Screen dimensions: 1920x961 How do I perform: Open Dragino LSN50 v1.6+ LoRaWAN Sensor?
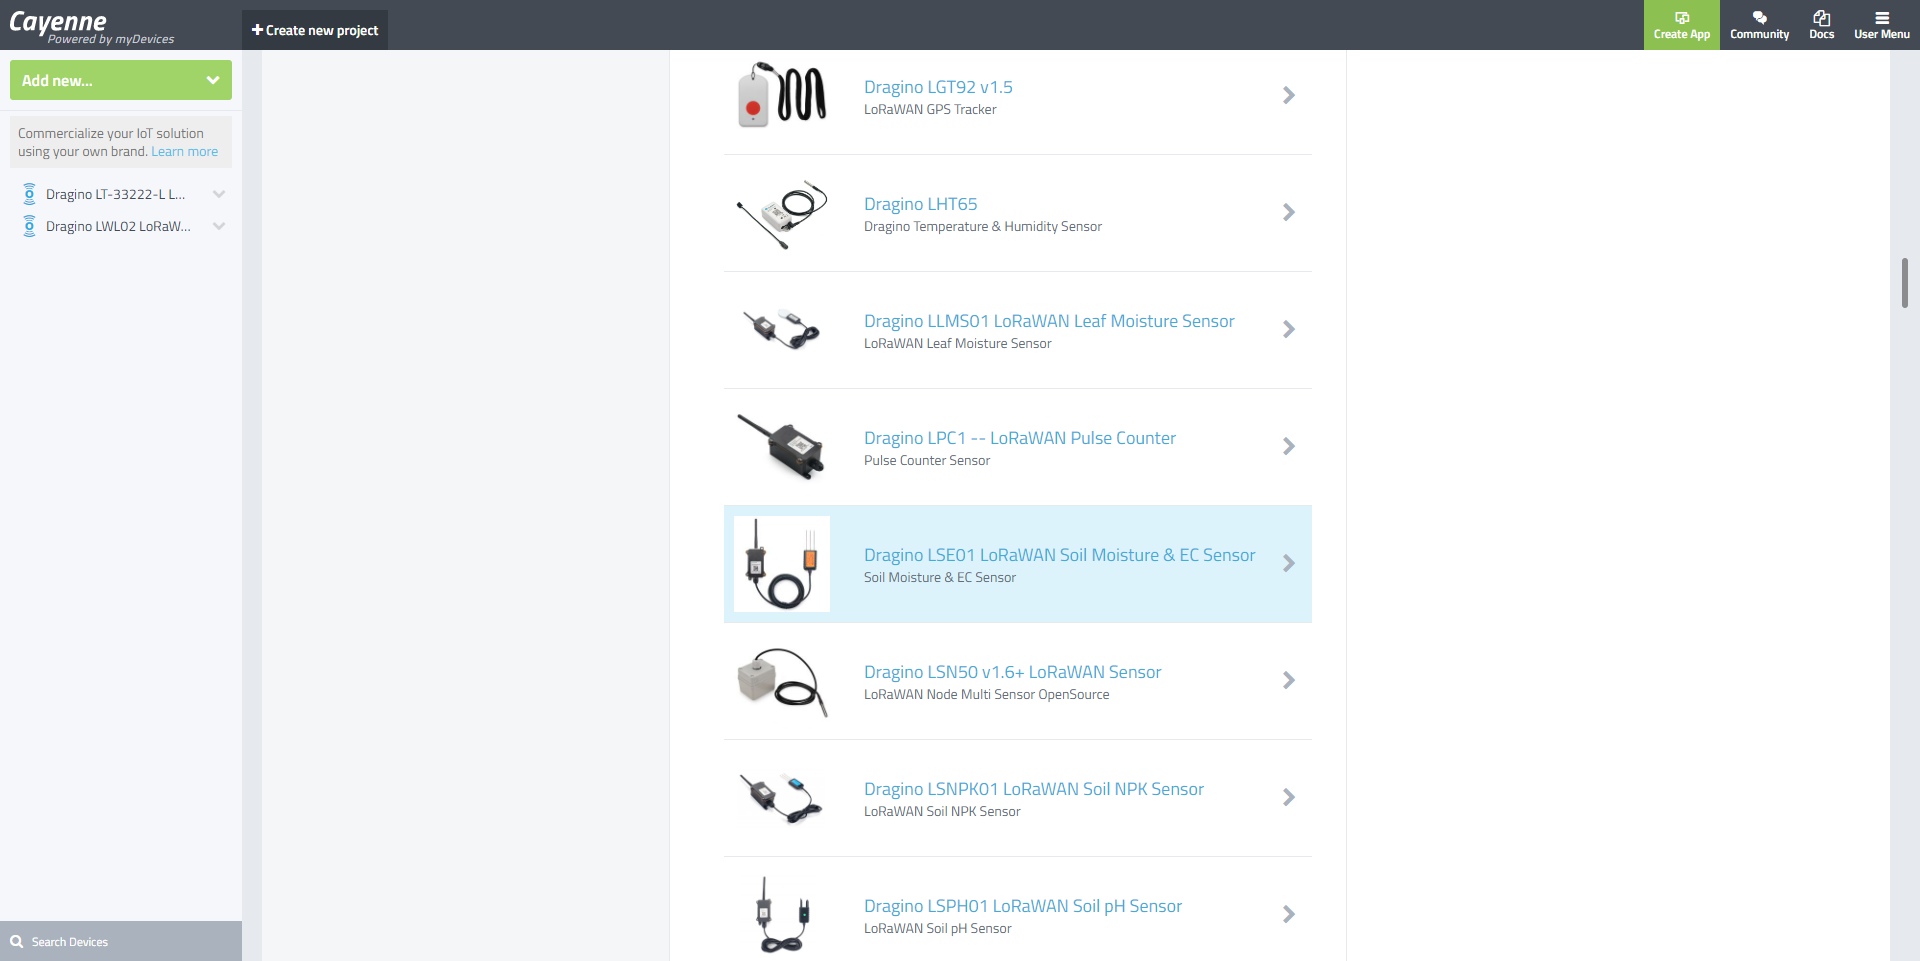point(1012,672)
